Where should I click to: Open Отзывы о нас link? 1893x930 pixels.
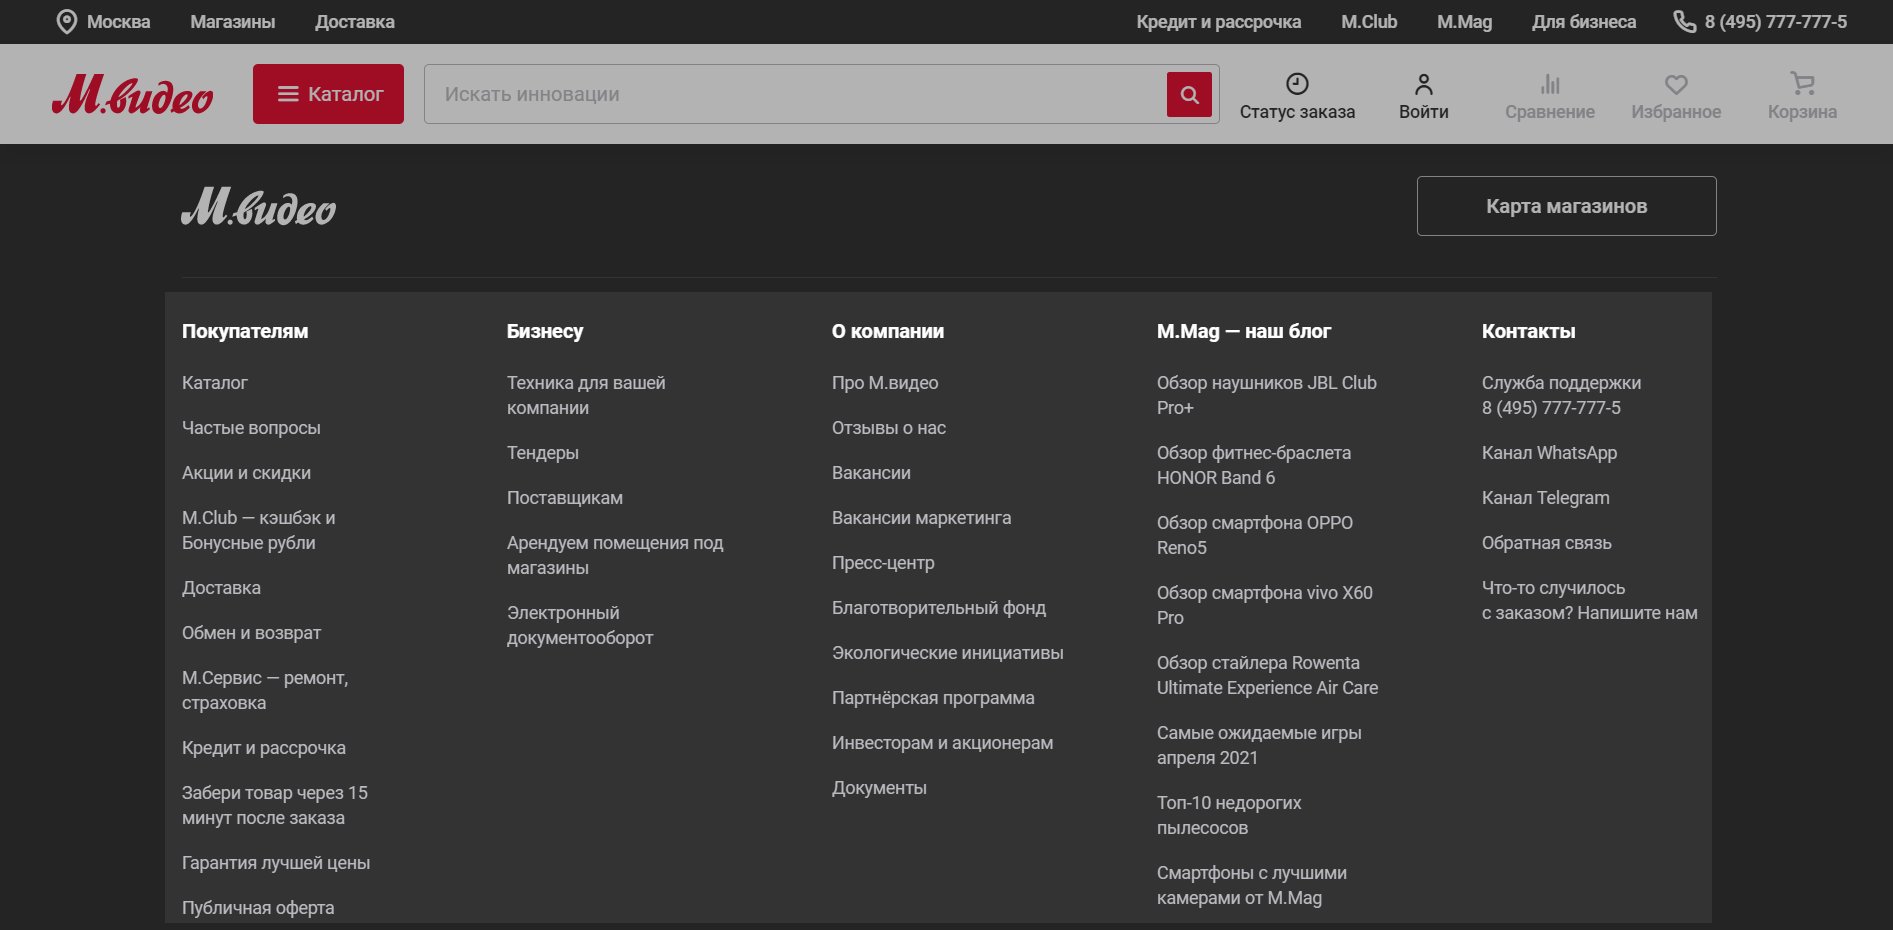(x=889, y=428)
